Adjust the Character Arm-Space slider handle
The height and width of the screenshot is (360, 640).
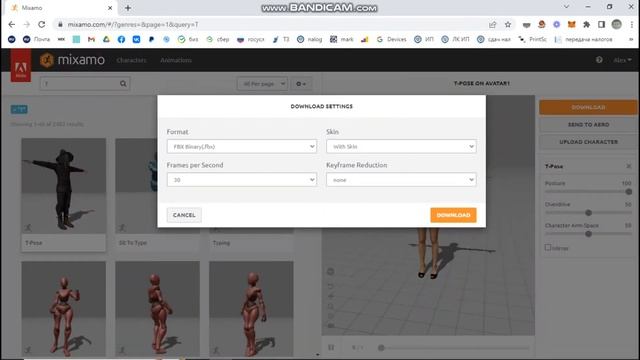[588, 234]
